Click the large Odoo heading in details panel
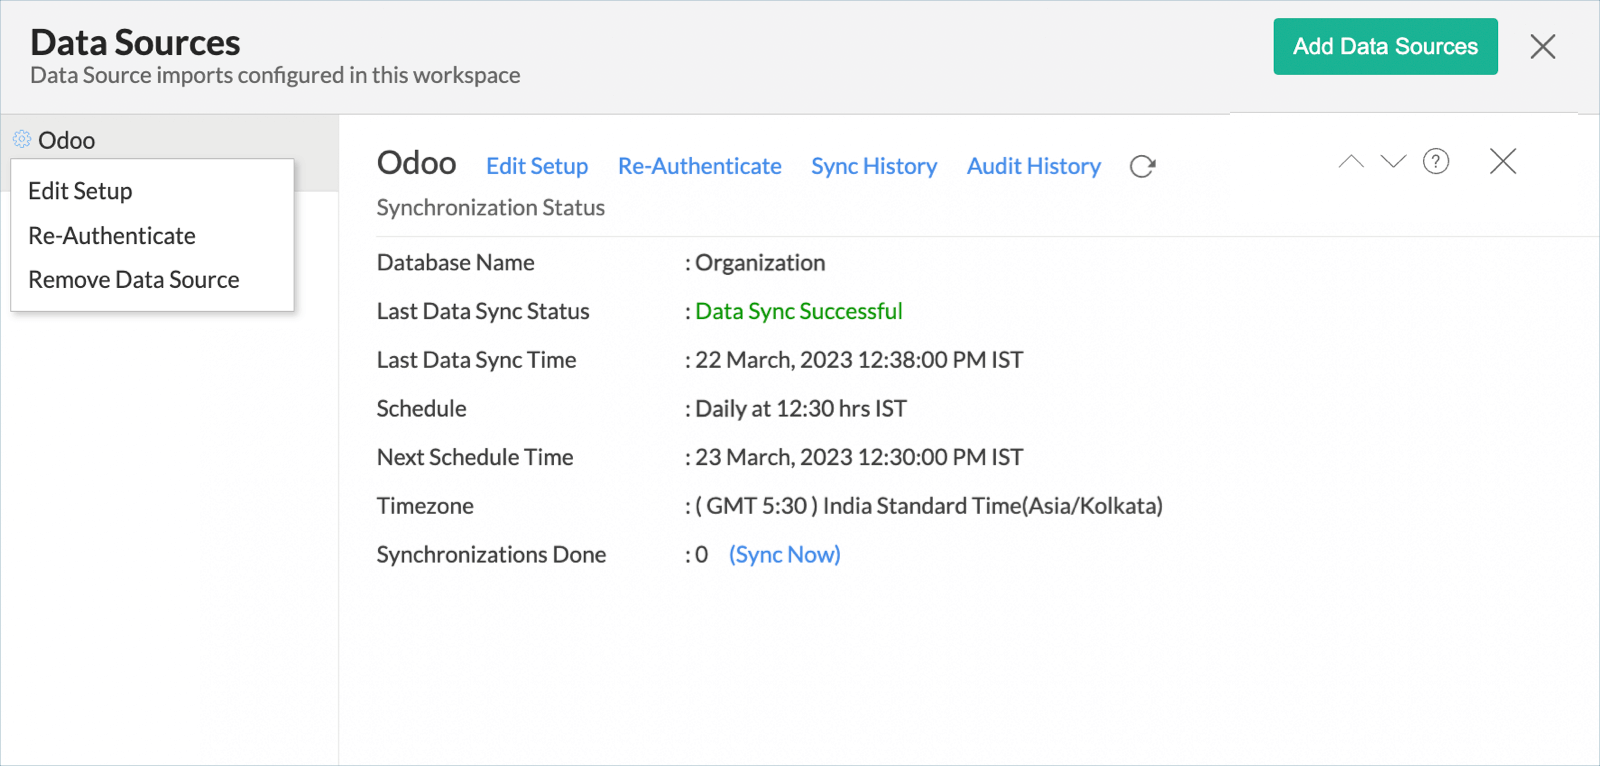Image resolution: width=1600 pixels, height=766 pixels. (x=416, y=163)
